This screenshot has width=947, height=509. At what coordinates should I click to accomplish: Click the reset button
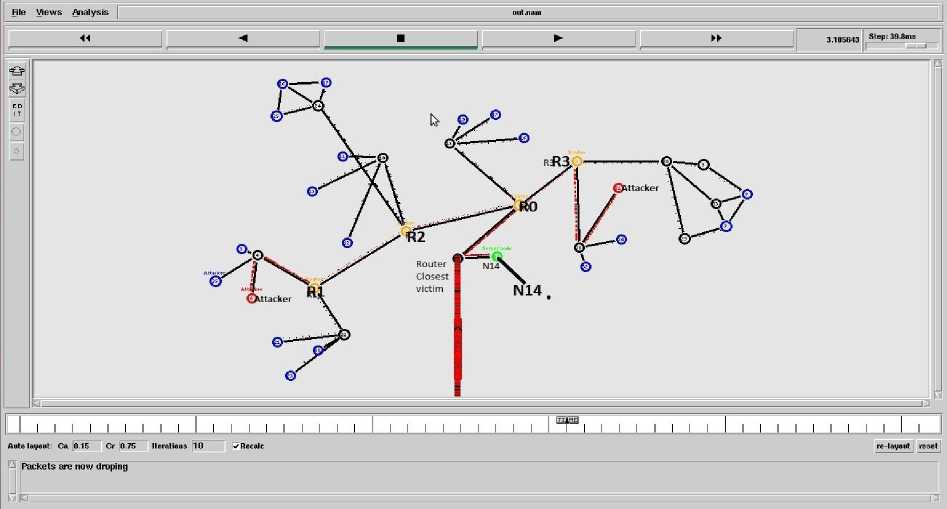pyautogui.click(x=928, y=446)
